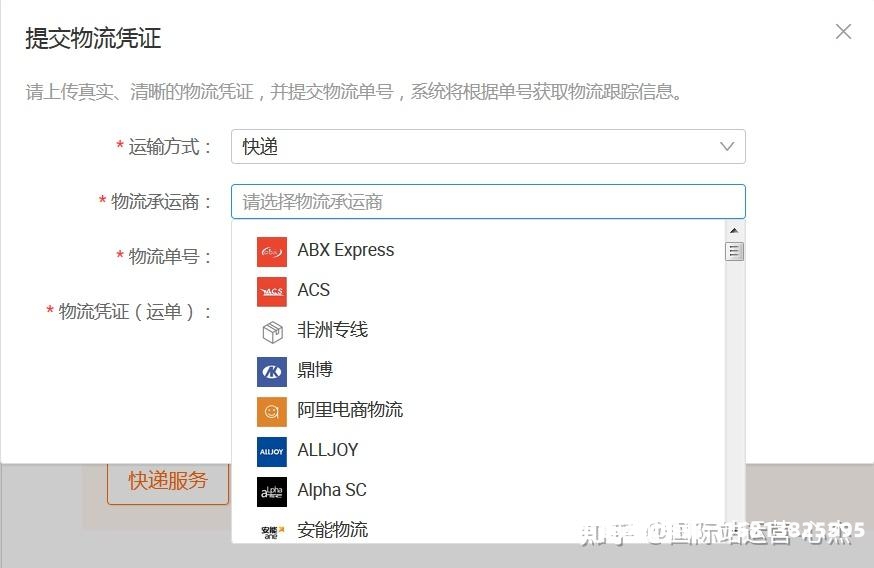Viewport: 874px width, 568px height.
Task: Open the 运输方式 dropdown showing 快递
Action: [x=487, y=147]
